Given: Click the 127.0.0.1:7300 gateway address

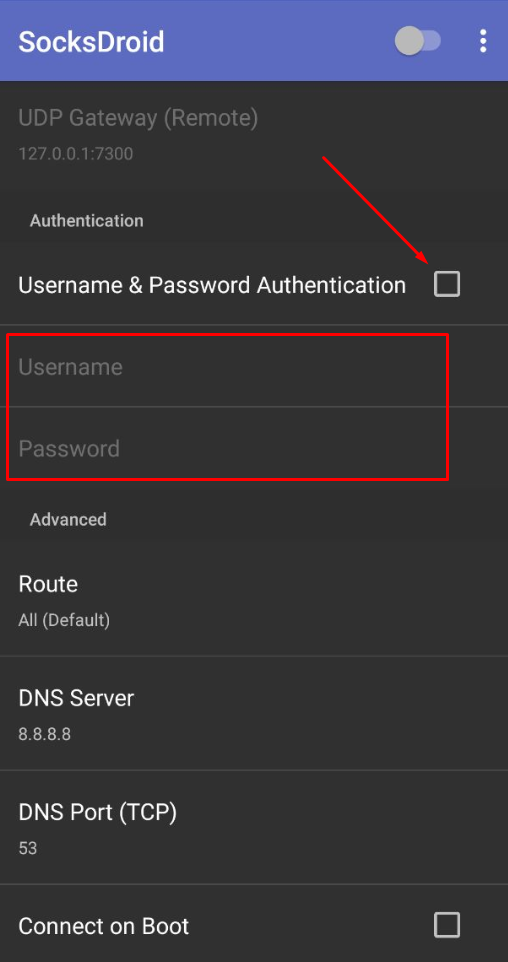Looking at the screenshot, I should 75,153.
